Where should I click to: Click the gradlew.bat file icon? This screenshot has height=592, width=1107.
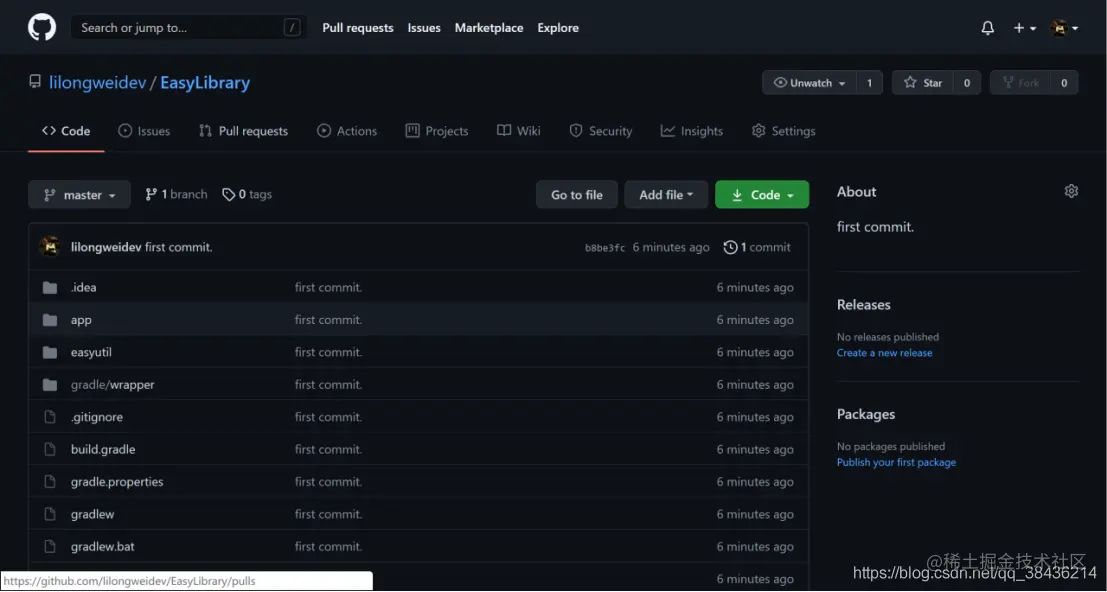tap(49, 547)
